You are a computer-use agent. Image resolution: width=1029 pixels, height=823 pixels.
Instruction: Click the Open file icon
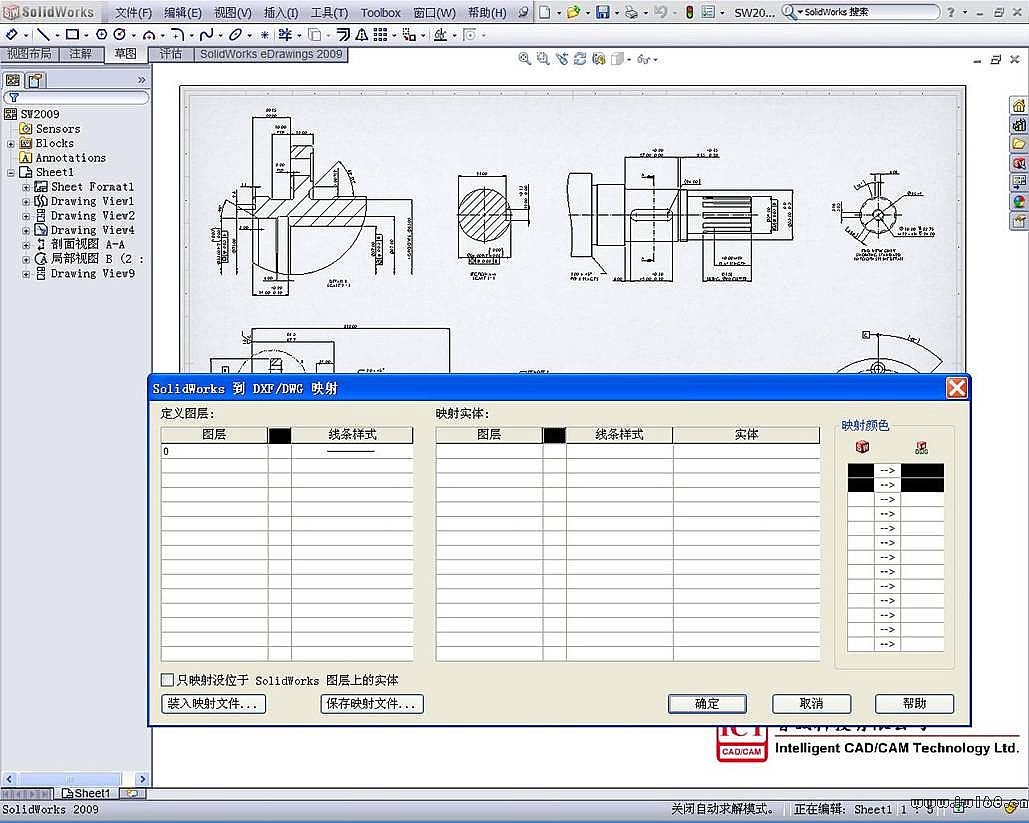pos(573,12)
